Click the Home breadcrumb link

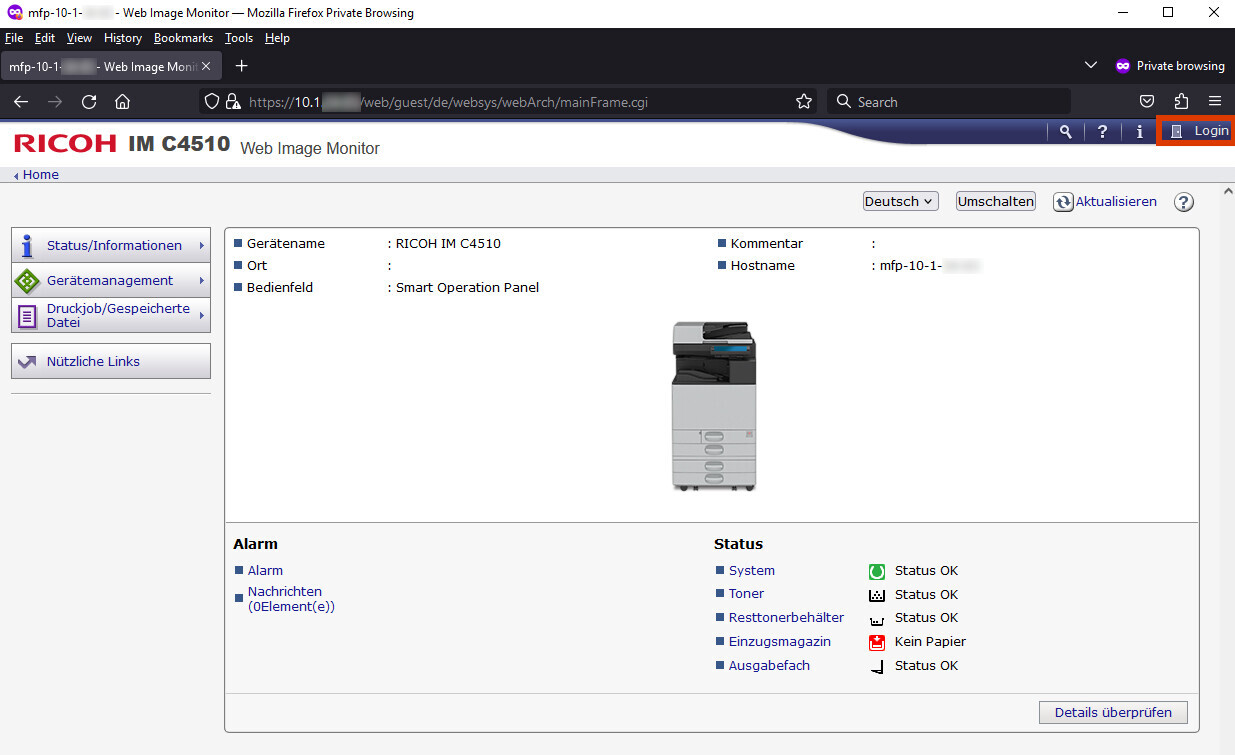point(40,174)
